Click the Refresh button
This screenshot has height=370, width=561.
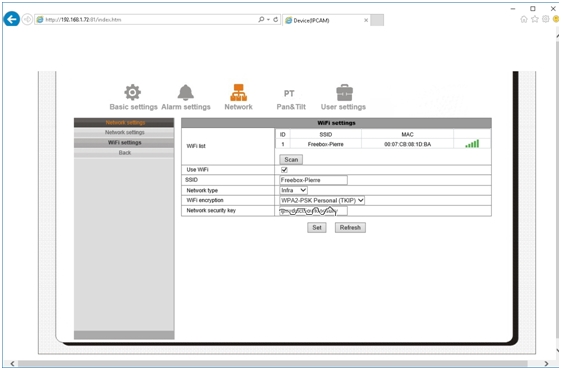pos(350,228)
